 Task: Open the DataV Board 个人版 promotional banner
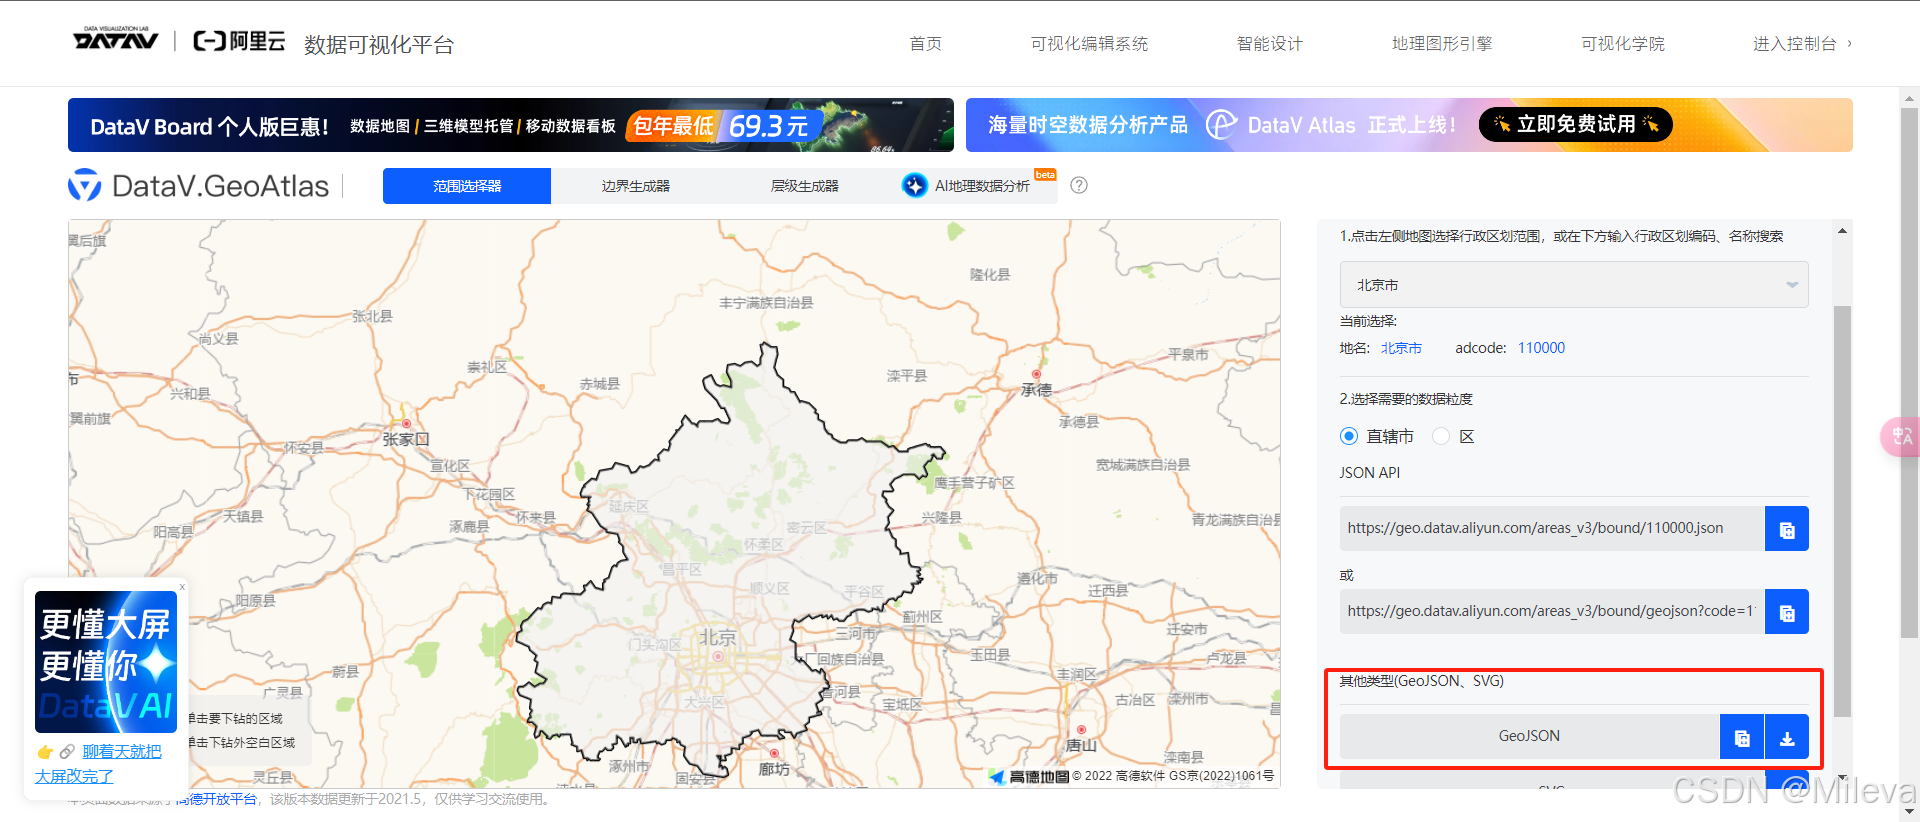(x=511, y=125)
